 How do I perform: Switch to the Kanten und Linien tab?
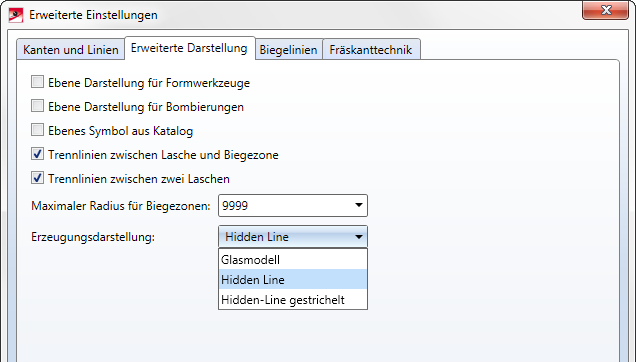click(71, 50)
